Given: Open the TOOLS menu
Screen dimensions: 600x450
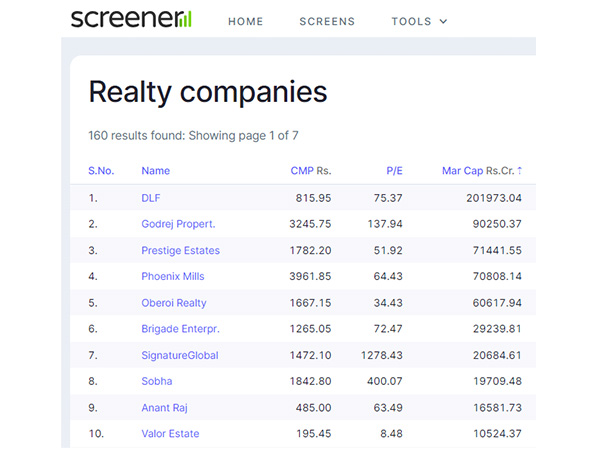Looking at the screenshot, I should coord(419,21).
